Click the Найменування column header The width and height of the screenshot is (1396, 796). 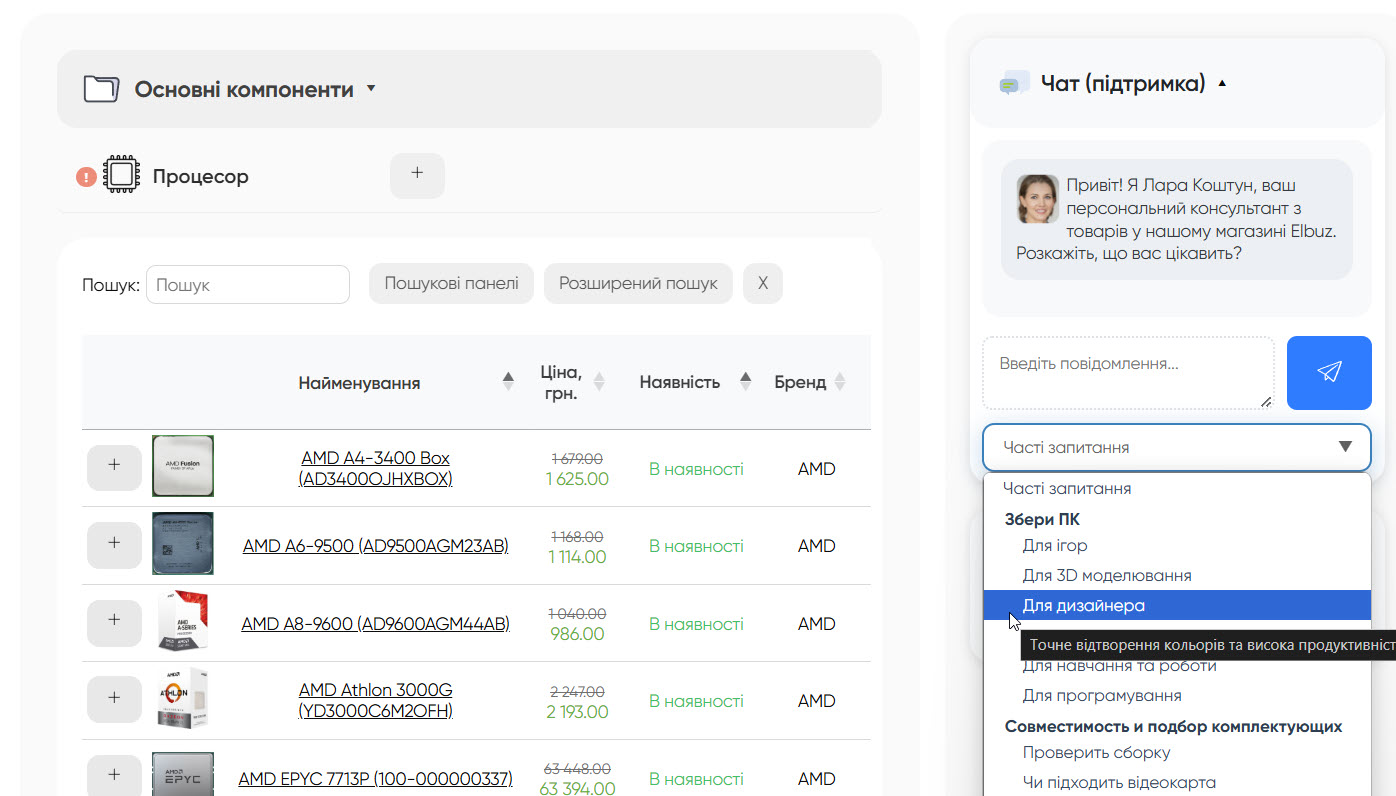[359, 383]
